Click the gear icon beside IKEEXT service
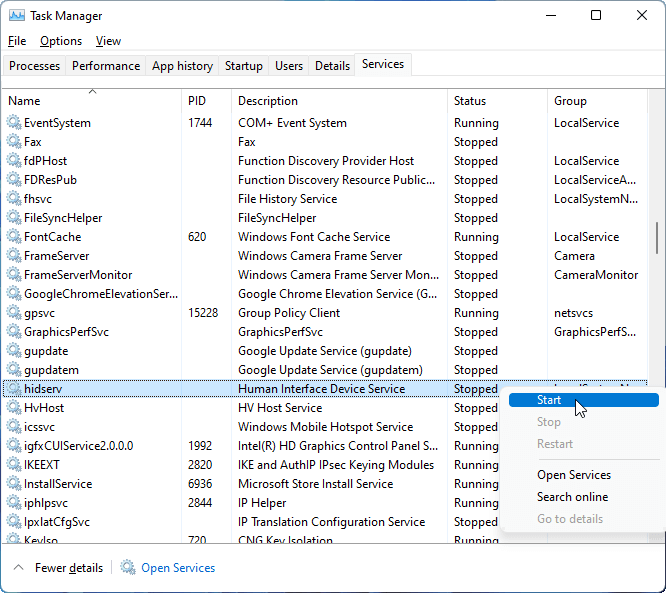The image size is (666, 593). [x=14, y=464]
